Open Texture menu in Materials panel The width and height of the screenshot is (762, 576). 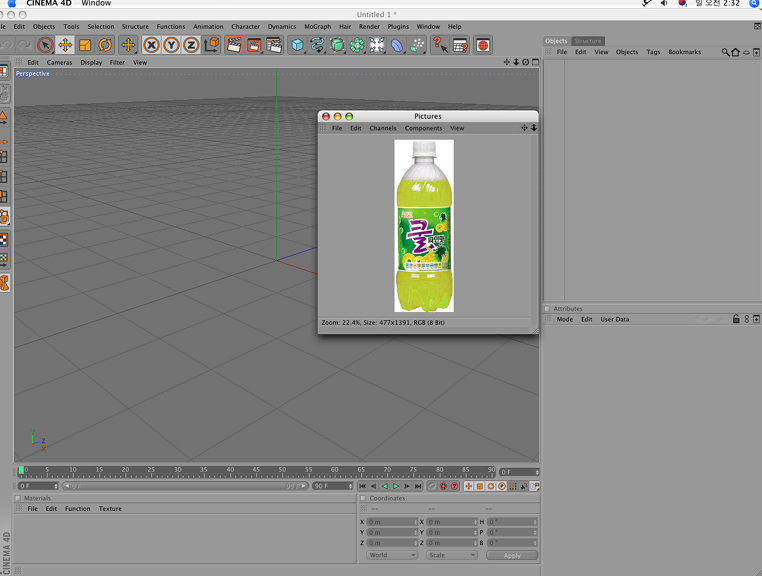click(110, 508)
